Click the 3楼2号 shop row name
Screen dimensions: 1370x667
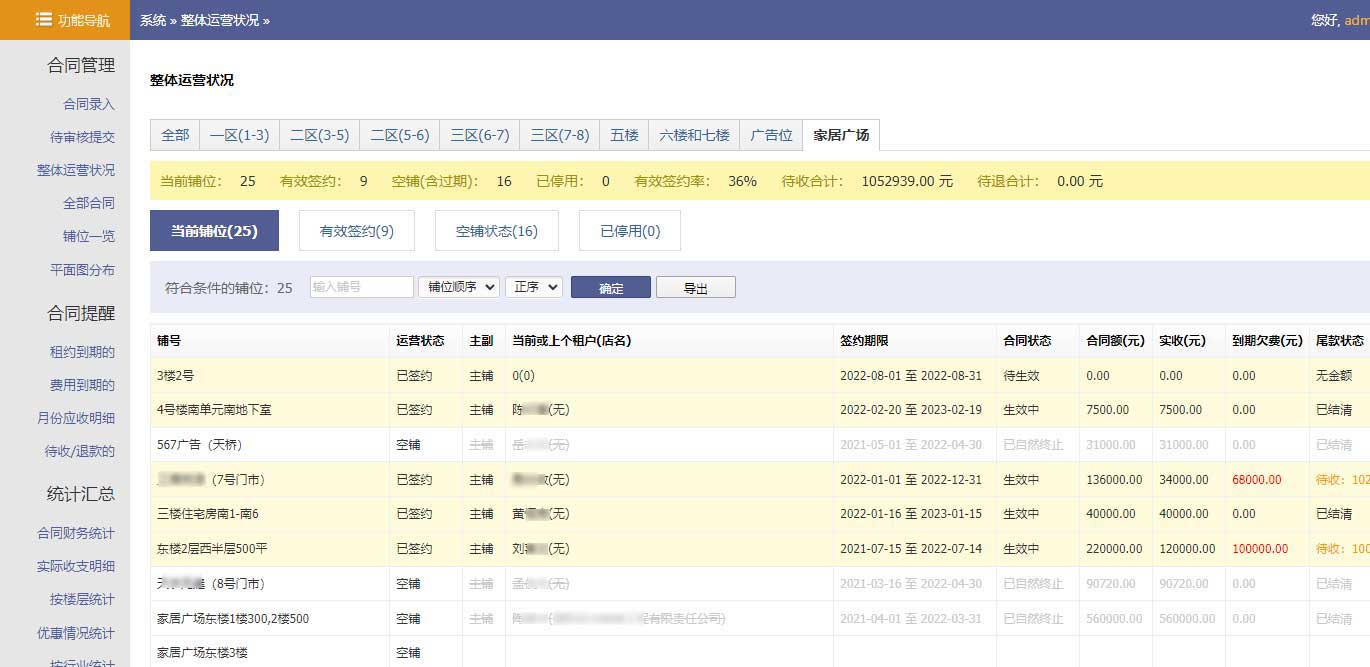point(175,376)
